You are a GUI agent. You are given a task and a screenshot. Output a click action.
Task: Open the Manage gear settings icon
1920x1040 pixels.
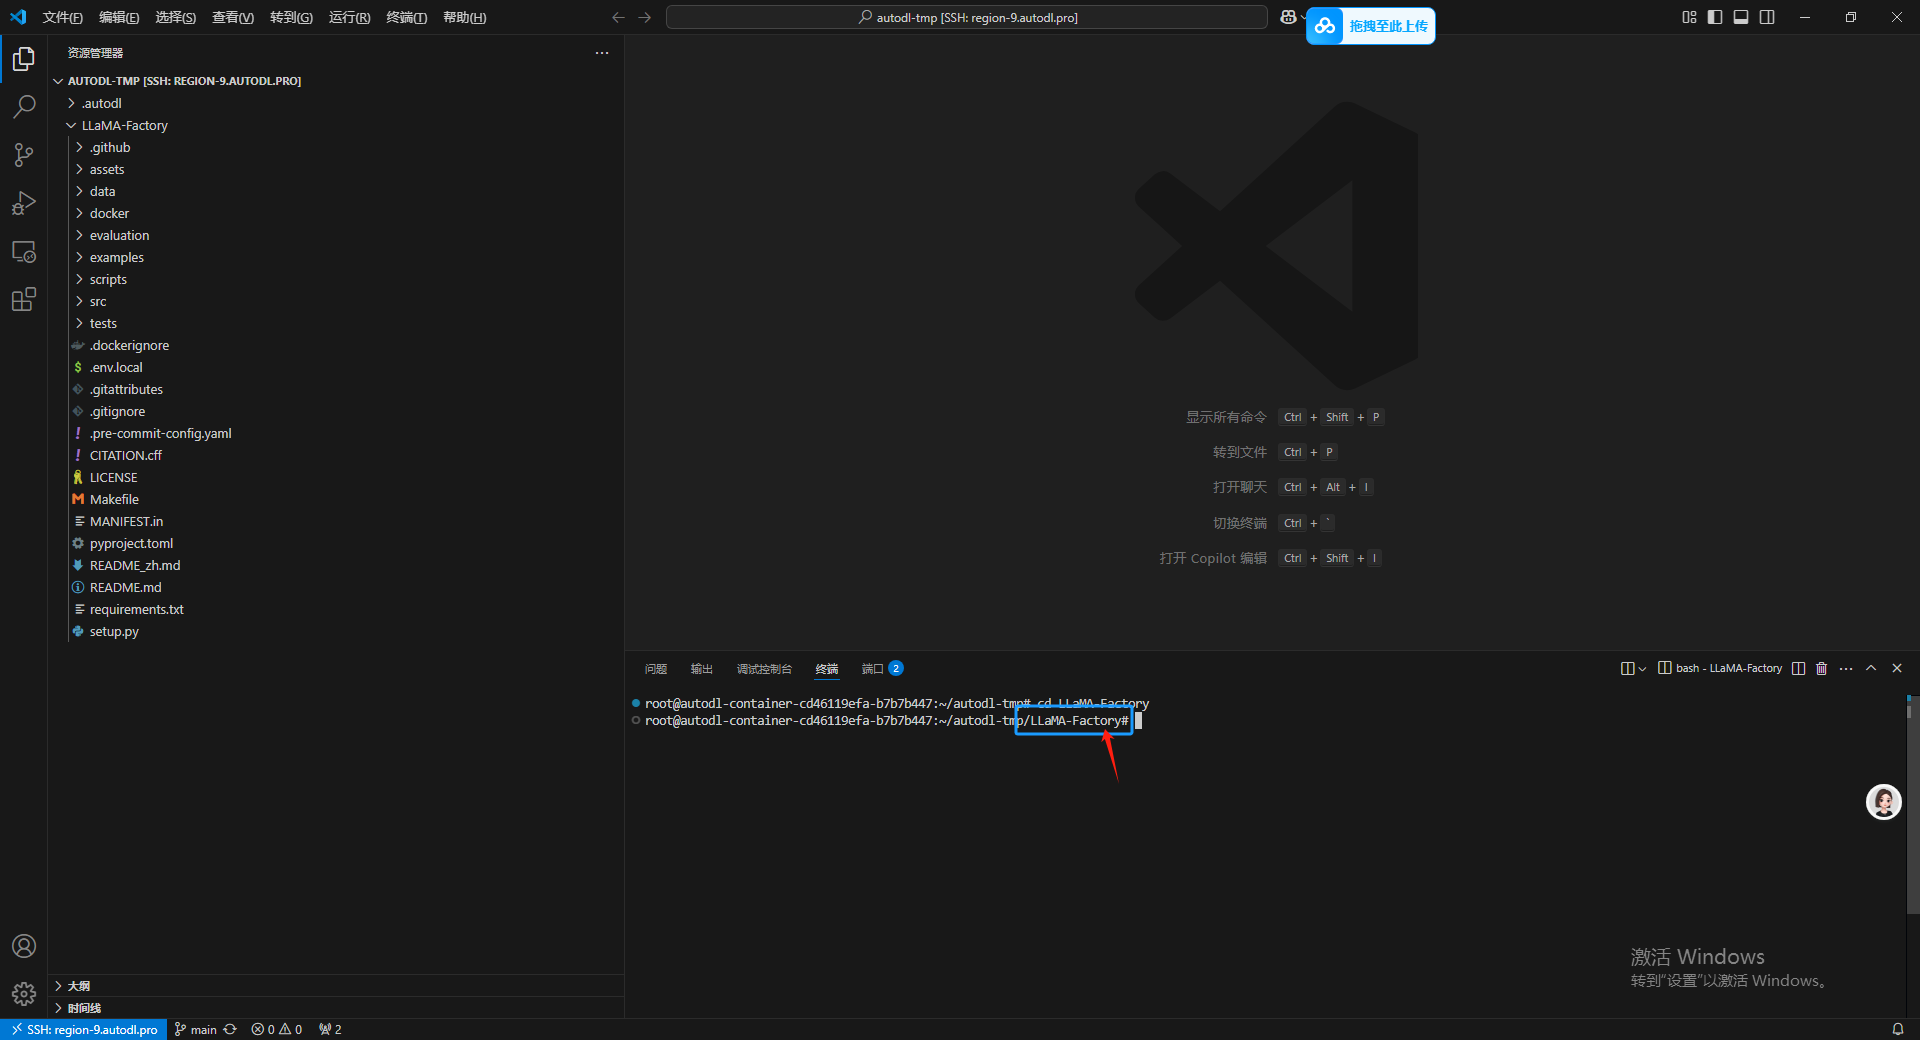24,994
